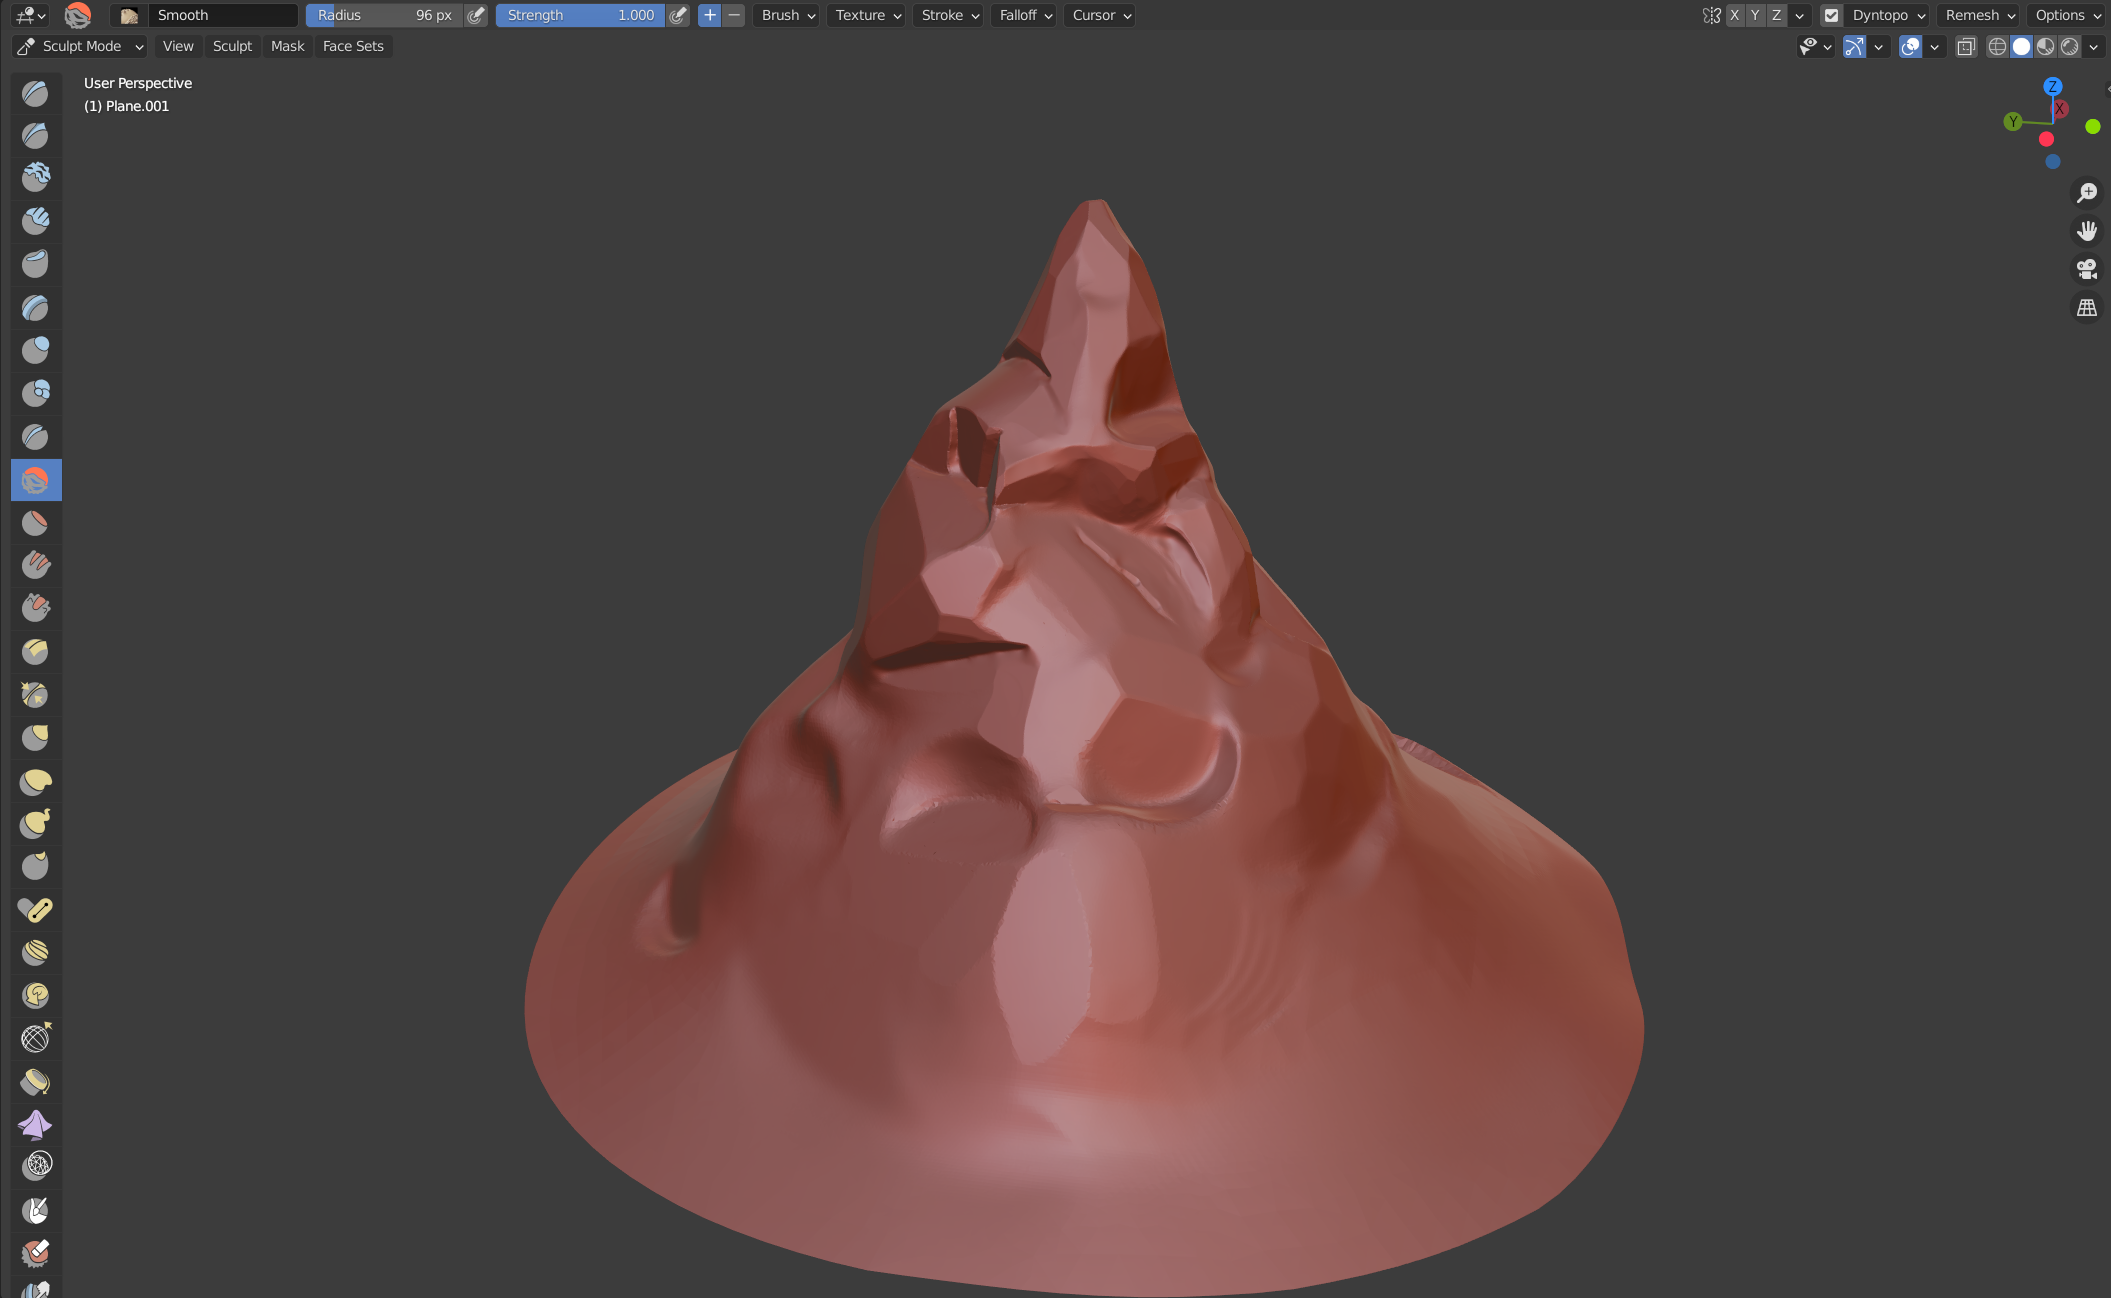Open the Sculpt Mode dropdown

[82, 46]
